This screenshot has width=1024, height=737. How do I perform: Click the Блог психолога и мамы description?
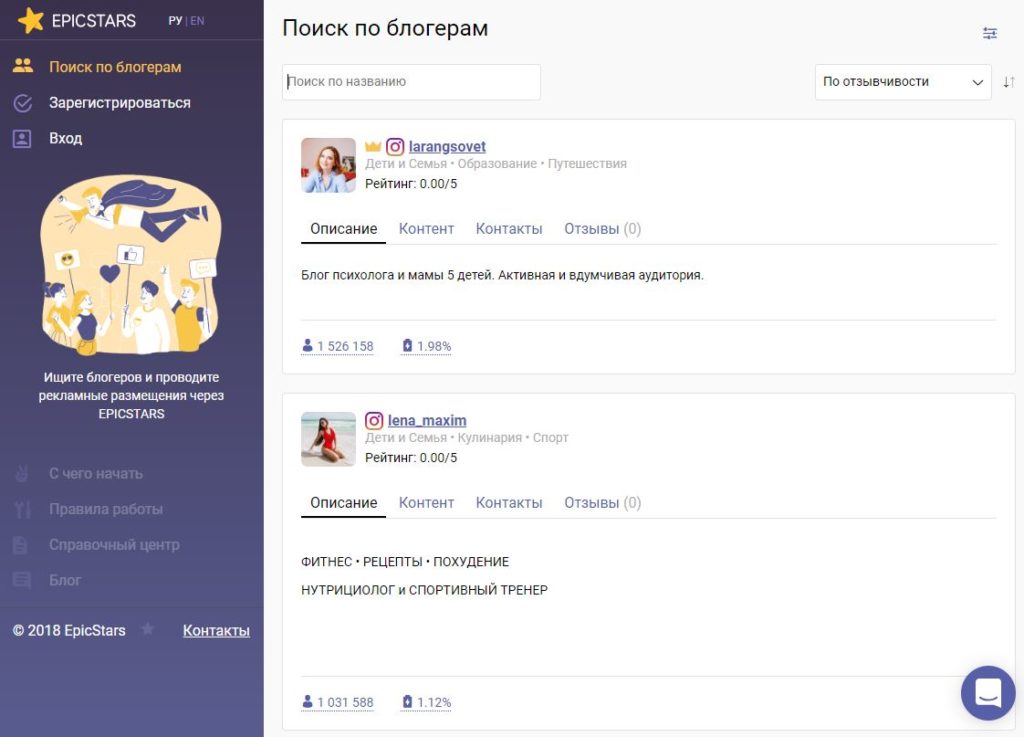502,275
